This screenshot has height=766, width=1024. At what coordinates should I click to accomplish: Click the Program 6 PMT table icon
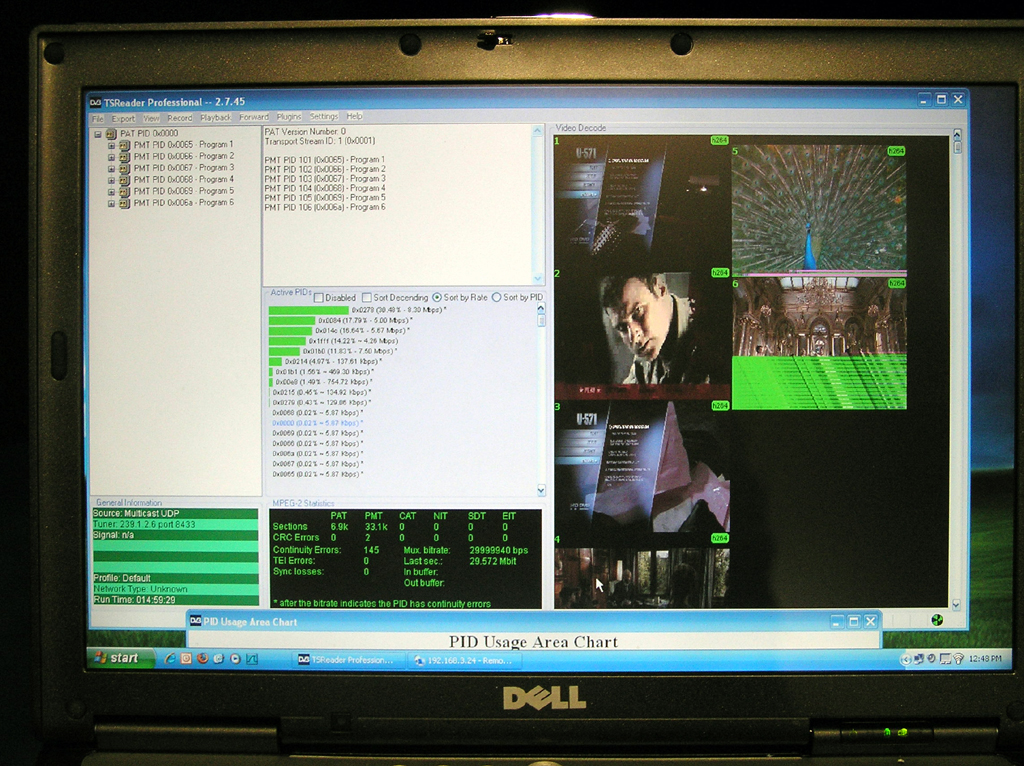124,204
